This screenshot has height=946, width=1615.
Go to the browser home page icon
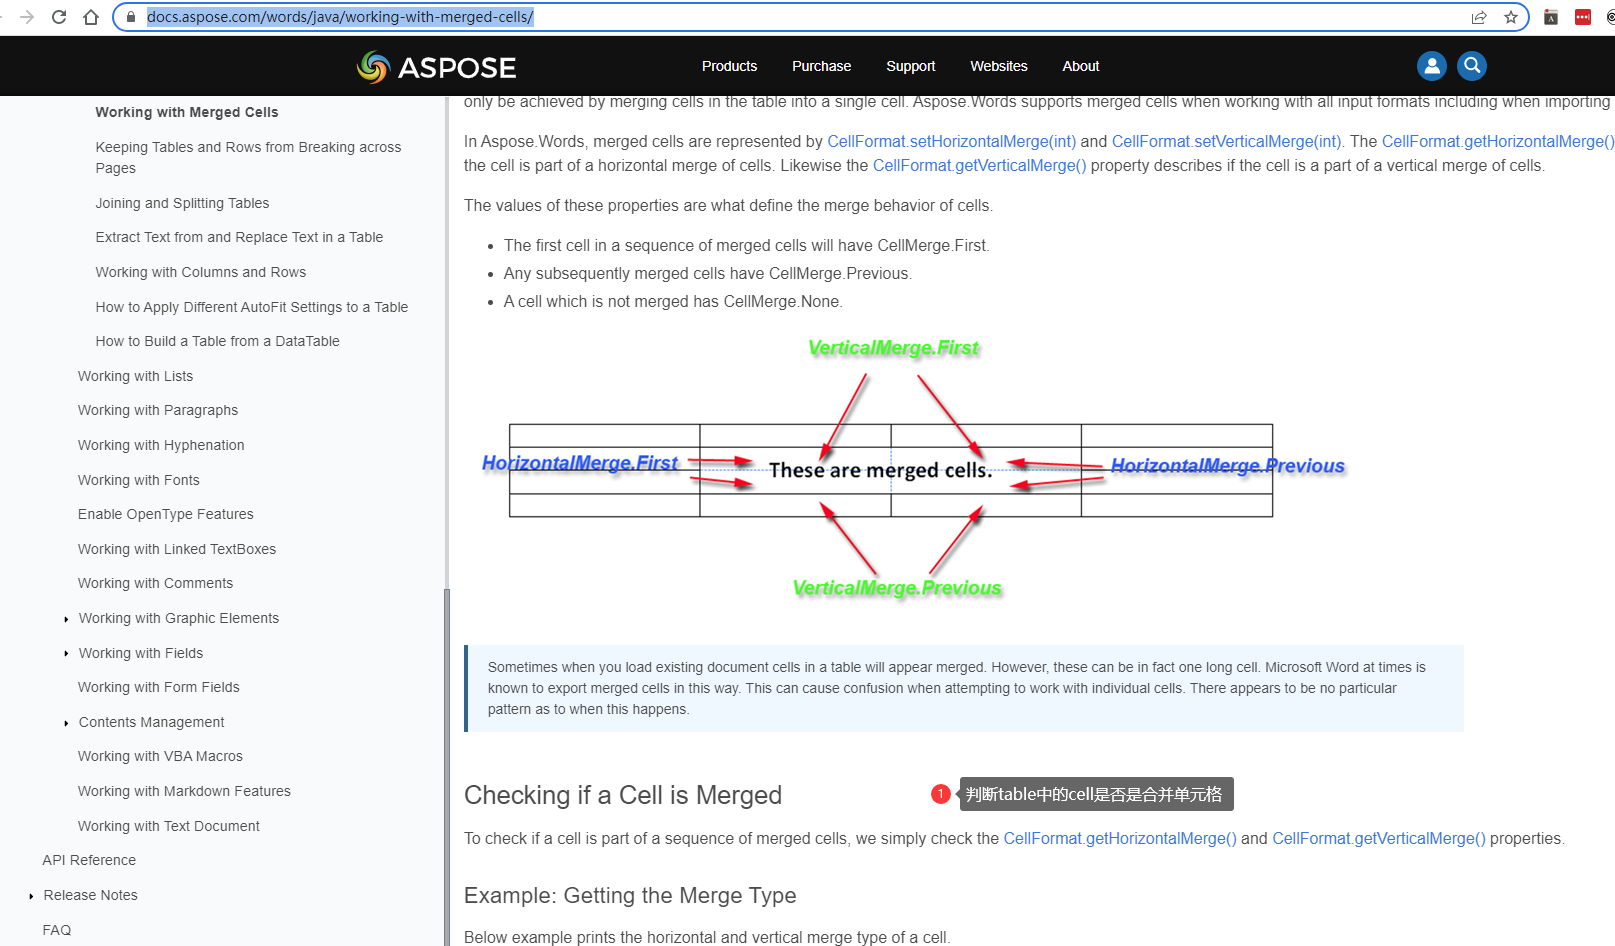(91, 17)
